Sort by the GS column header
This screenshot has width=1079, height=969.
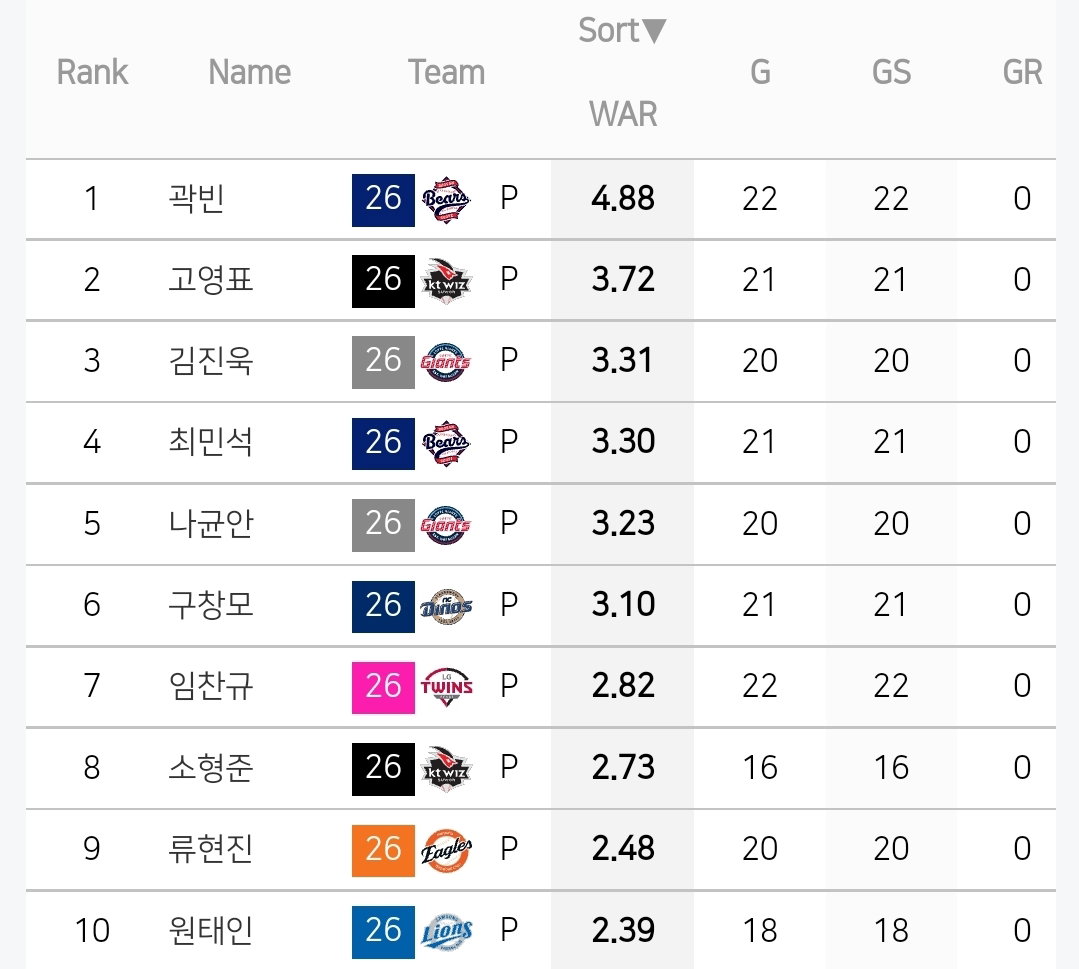(891, 72)
